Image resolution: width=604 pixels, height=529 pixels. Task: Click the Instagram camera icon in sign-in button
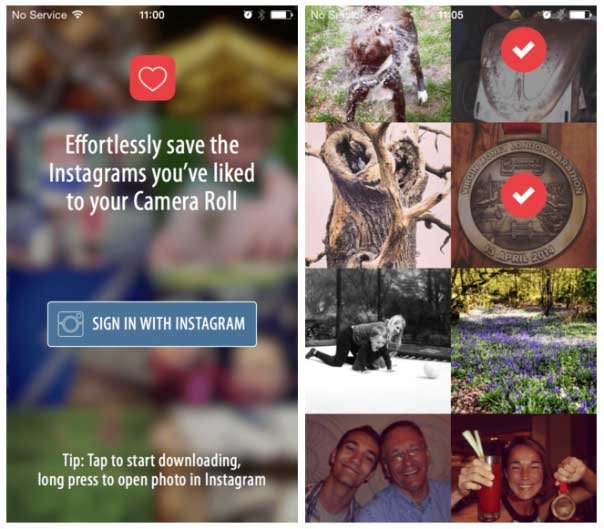click(x=70, y=324)
